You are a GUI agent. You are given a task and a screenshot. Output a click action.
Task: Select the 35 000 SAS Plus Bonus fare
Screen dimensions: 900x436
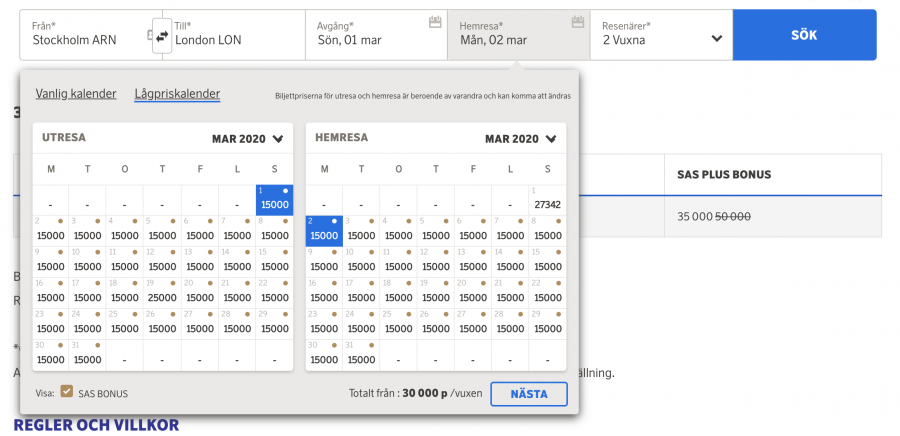point(713,216)
